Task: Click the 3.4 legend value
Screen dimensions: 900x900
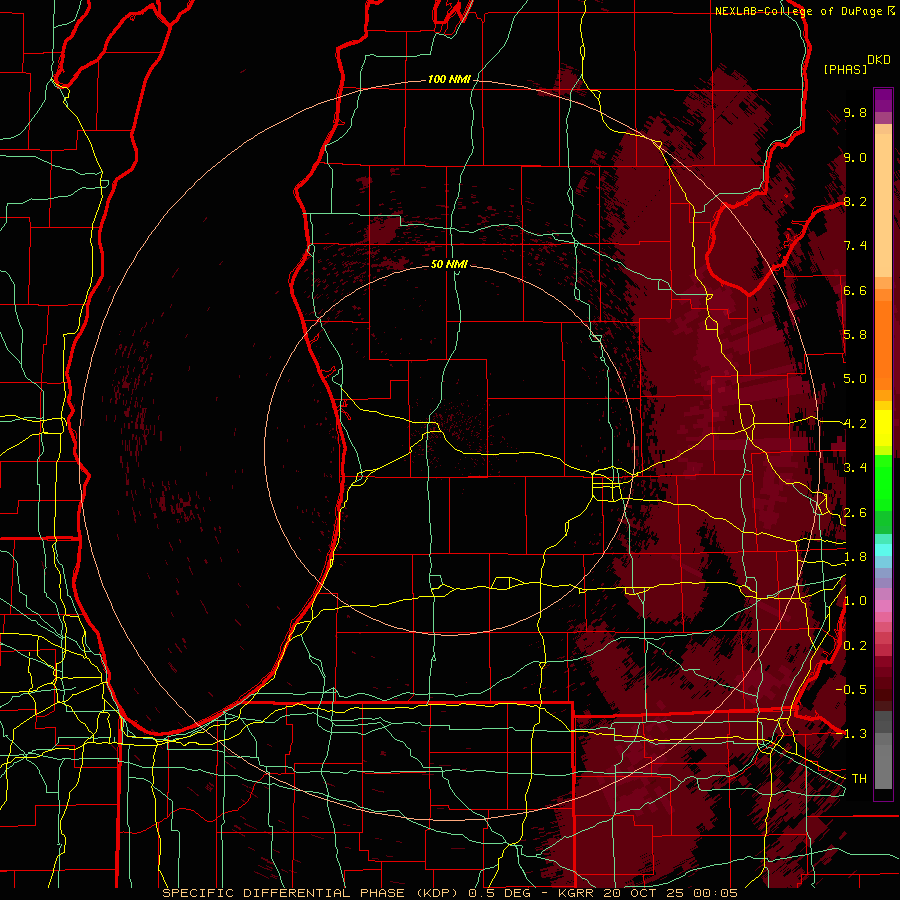Action: point(855,468)
